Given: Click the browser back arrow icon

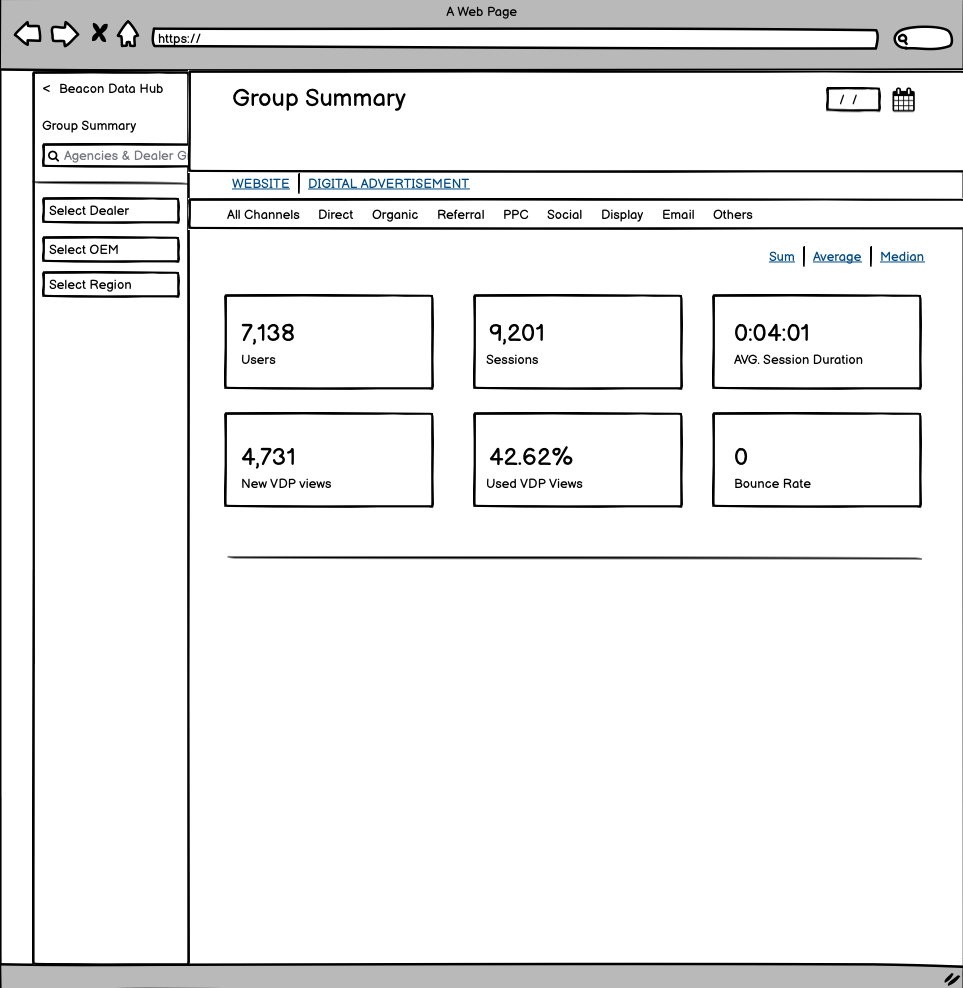Looking at the screenshot, I should 28,34.
